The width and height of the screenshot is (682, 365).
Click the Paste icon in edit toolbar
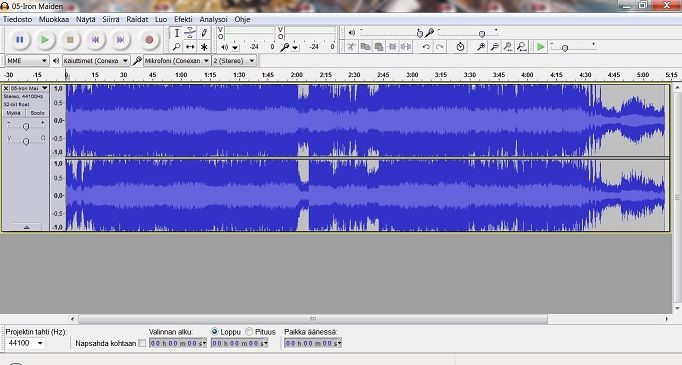click(379, 47)
